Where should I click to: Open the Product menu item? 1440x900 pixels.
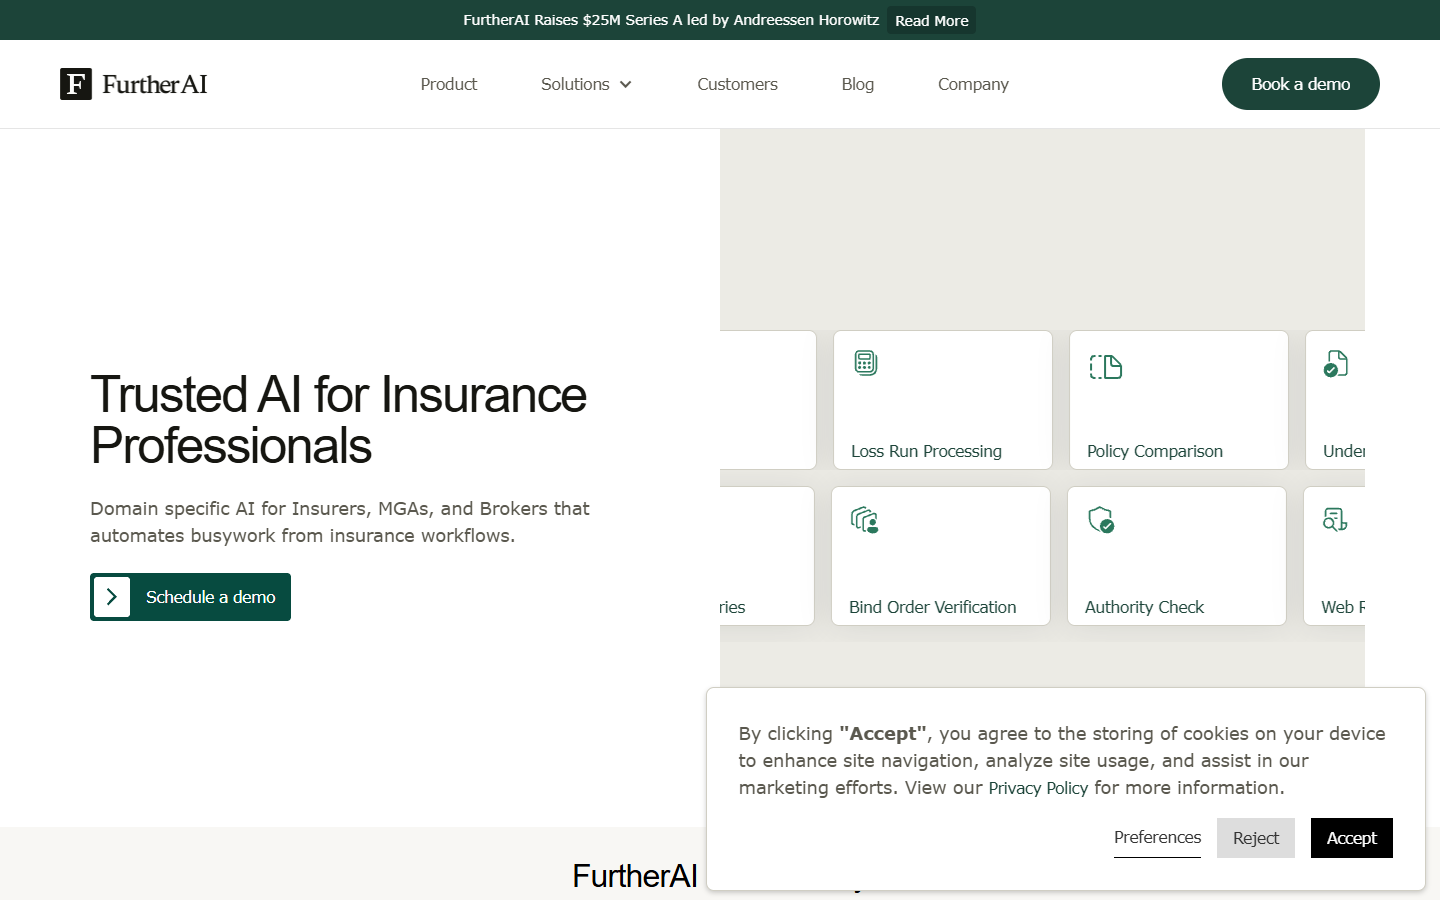449,84
